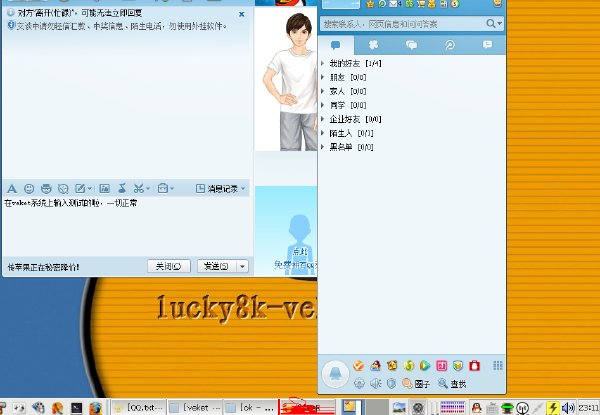
Task: Open the handwriting input tool
Action: pyautogui.click(x=80, y=189)
